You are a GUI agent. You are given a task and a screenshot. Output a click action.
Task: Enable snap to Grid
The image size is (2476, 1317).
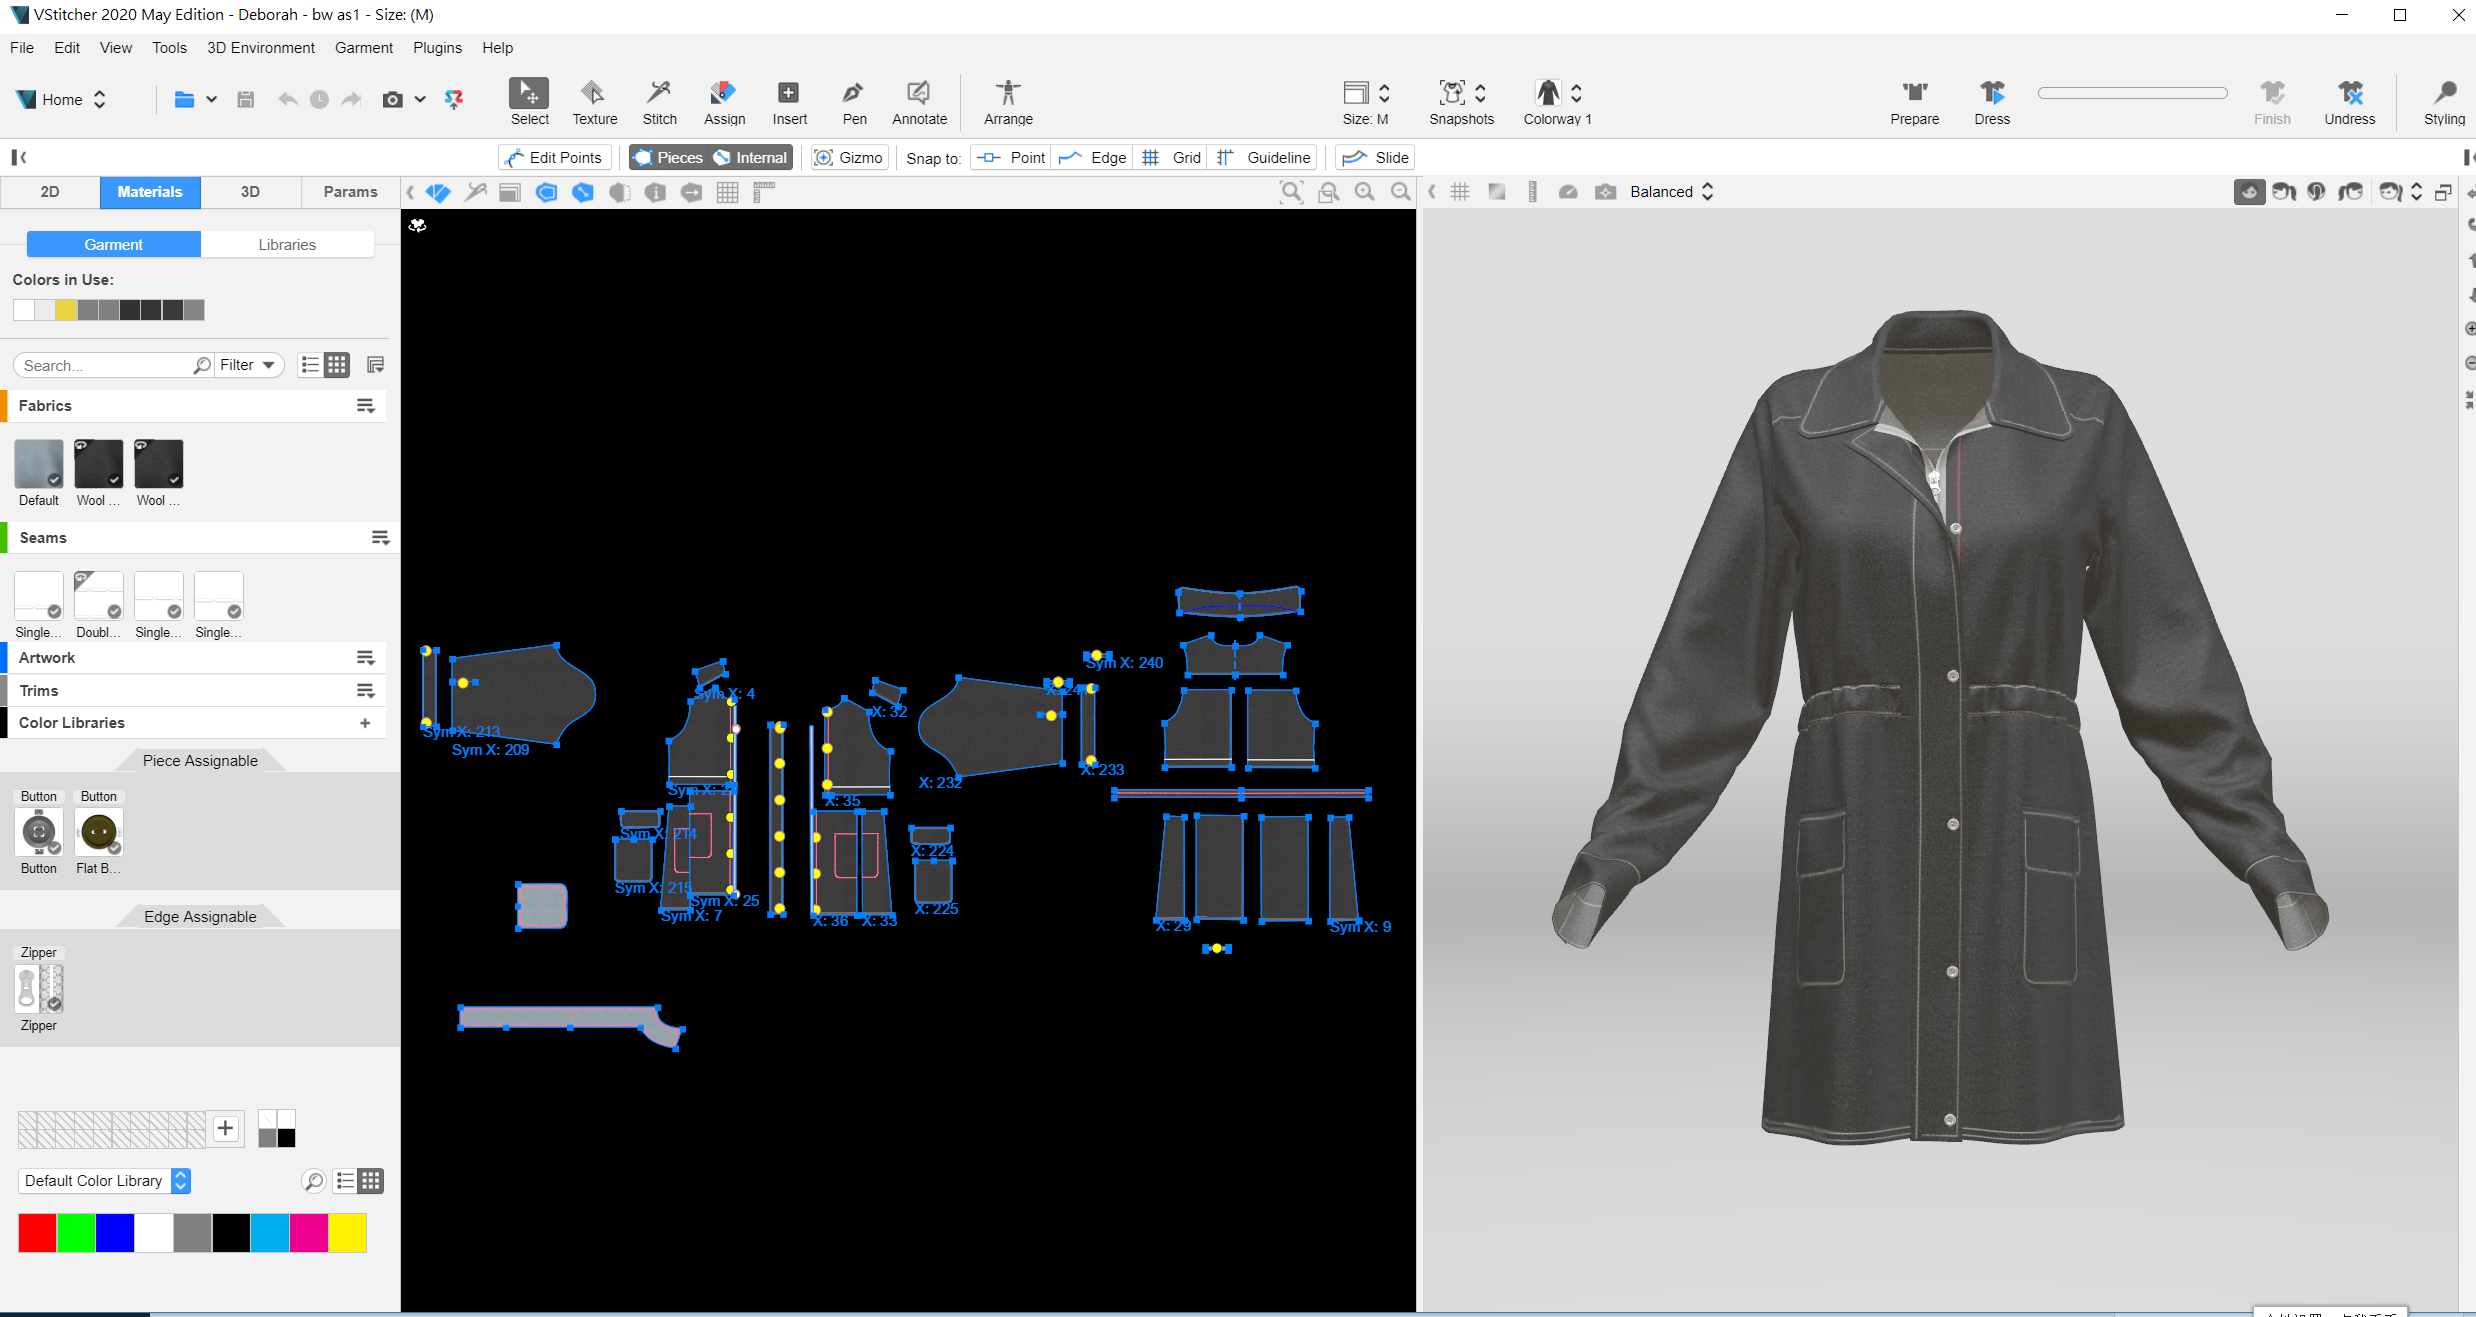(1170, 157)
